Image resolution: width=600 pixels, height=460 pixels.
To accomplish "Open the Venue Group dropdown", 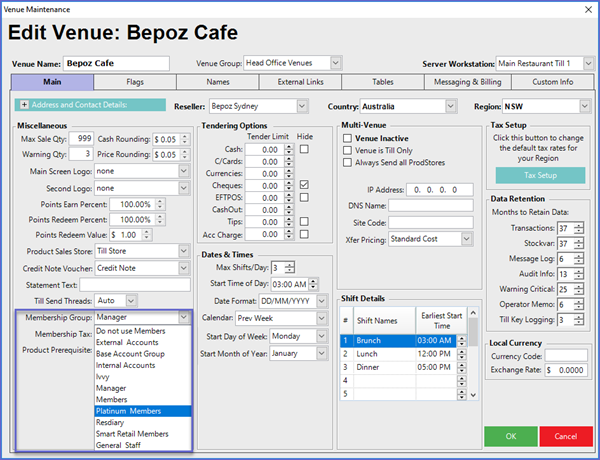I will (336, 63).
